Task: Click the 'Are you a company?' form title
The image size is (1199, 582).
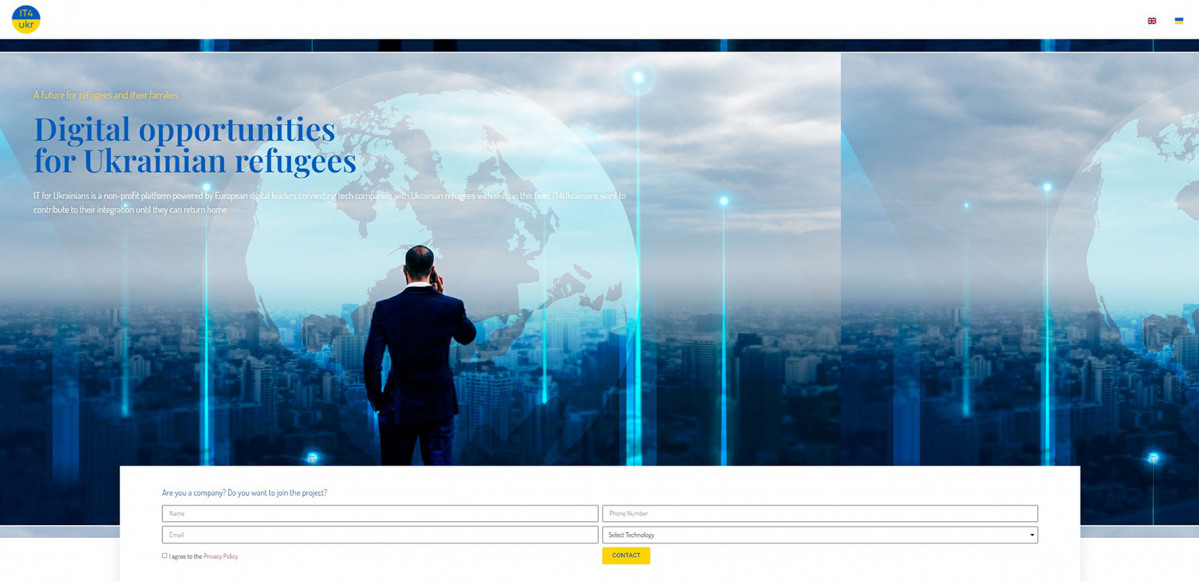Action: [244, 492]
